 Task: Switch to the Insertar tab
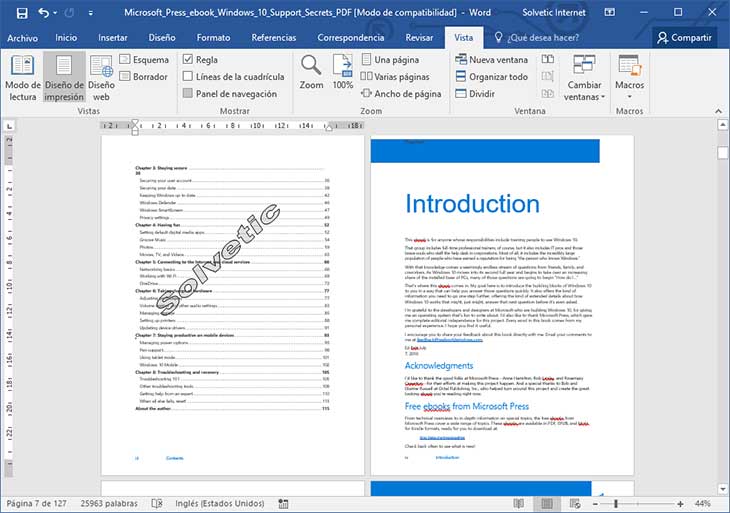(113, 38)
